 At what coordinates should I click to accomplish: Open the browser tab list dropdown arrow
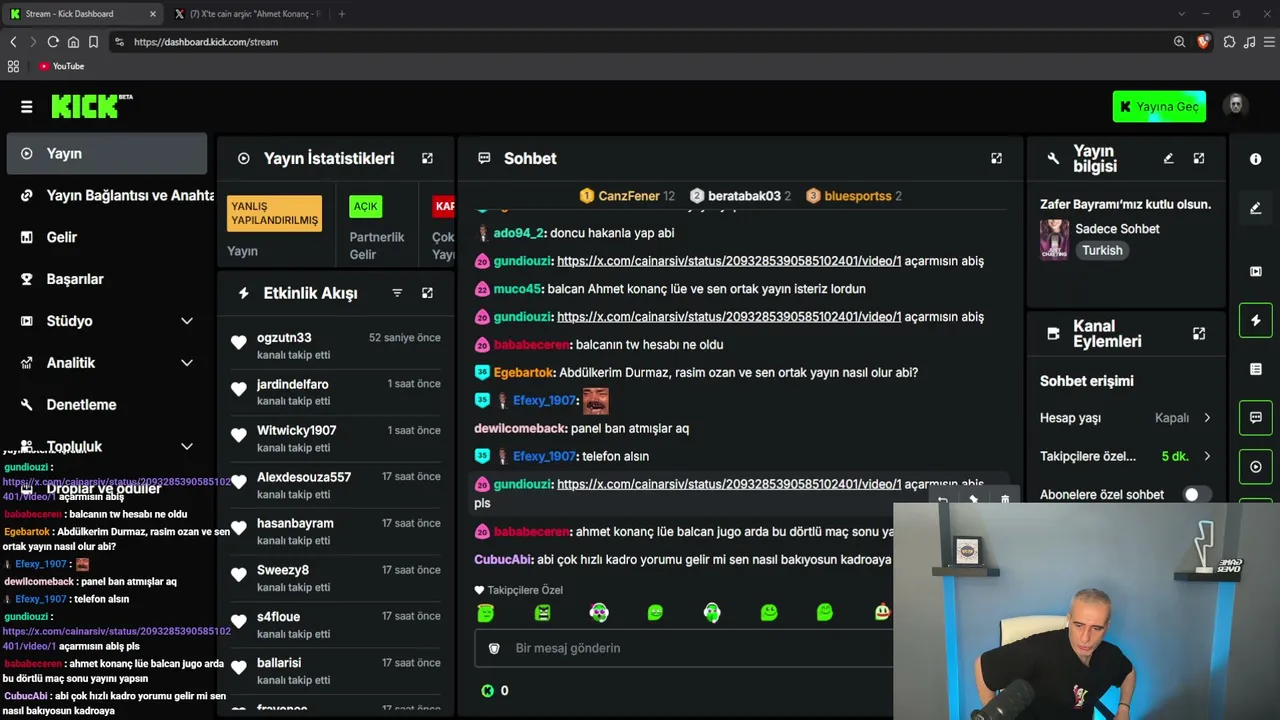click(1181, 14)
